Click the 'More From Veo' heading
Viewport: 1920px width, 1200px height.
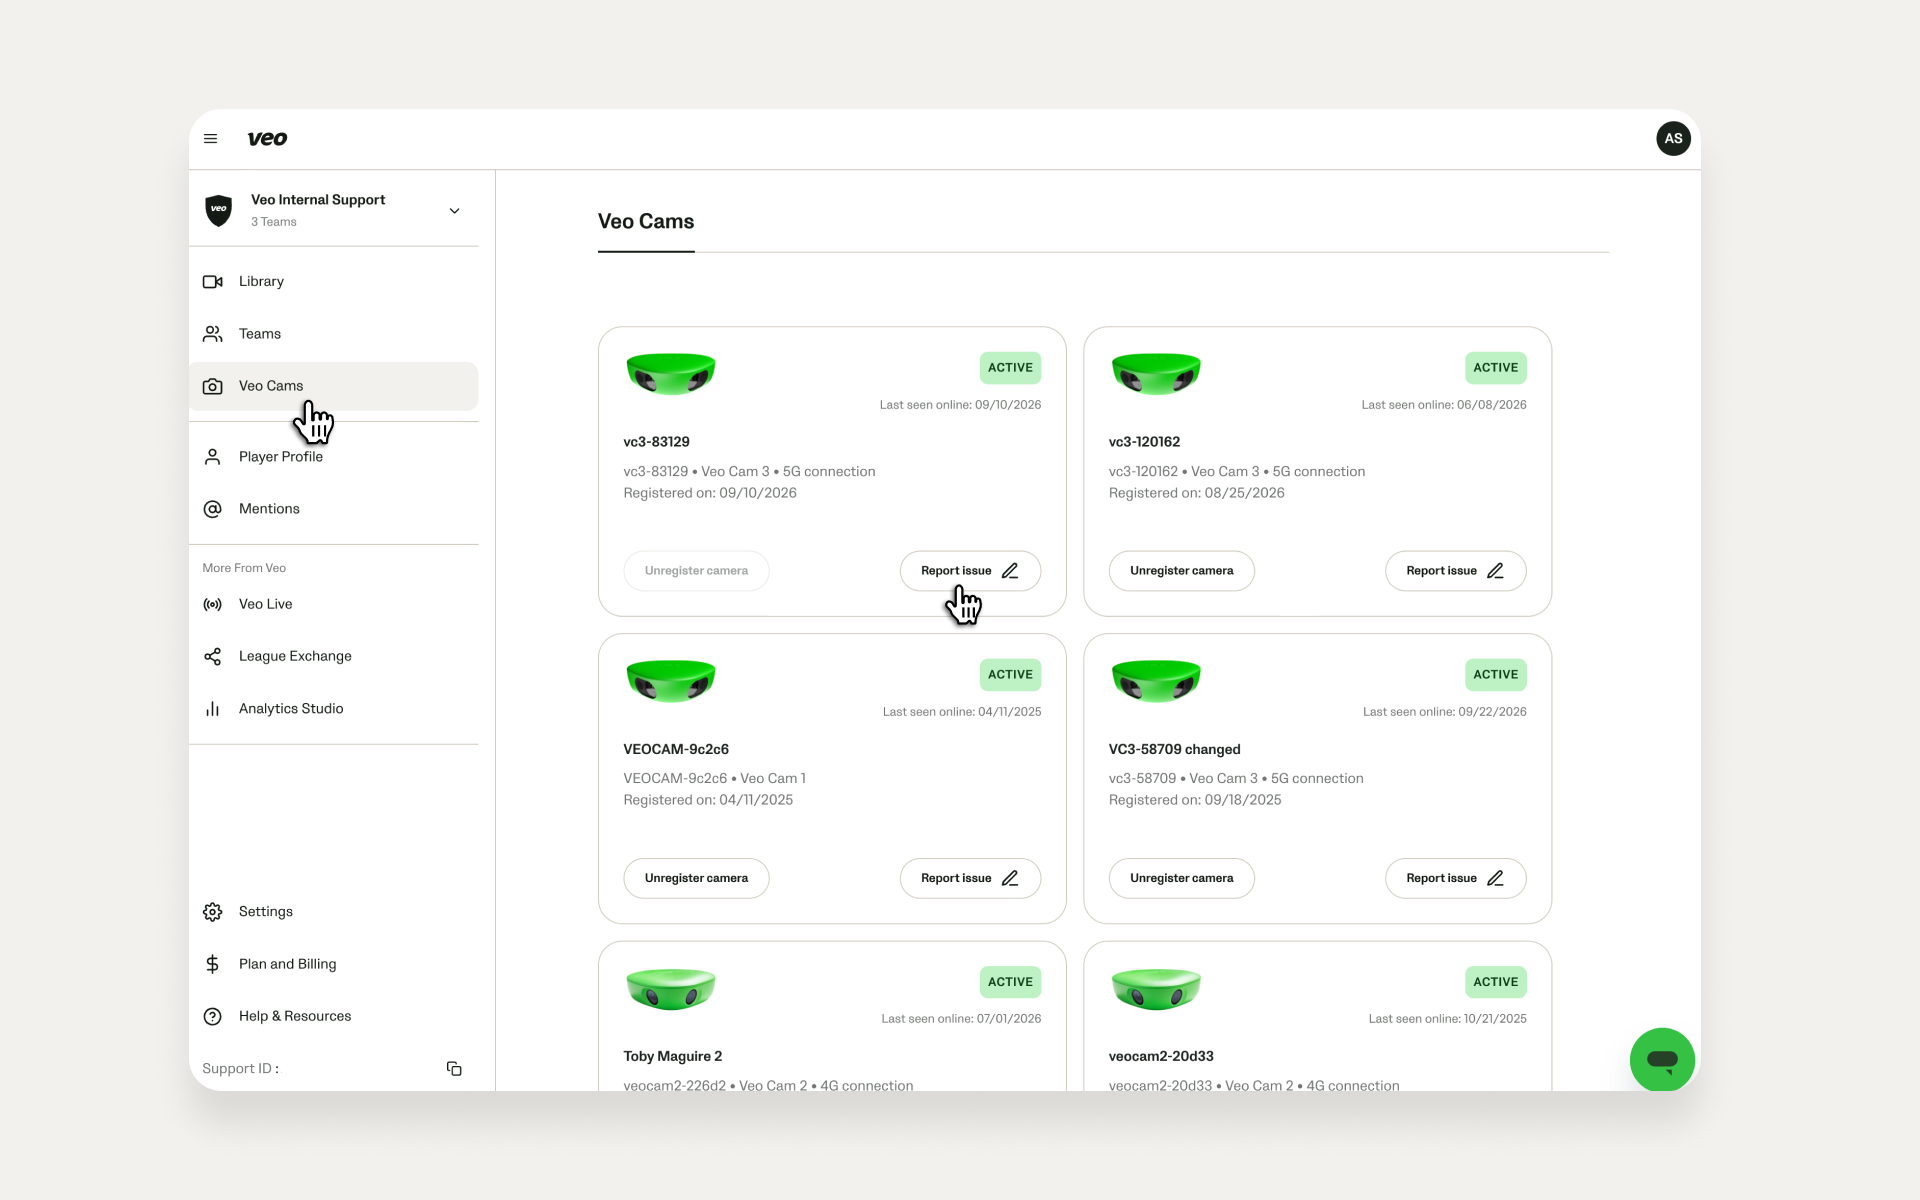(244, 568)
